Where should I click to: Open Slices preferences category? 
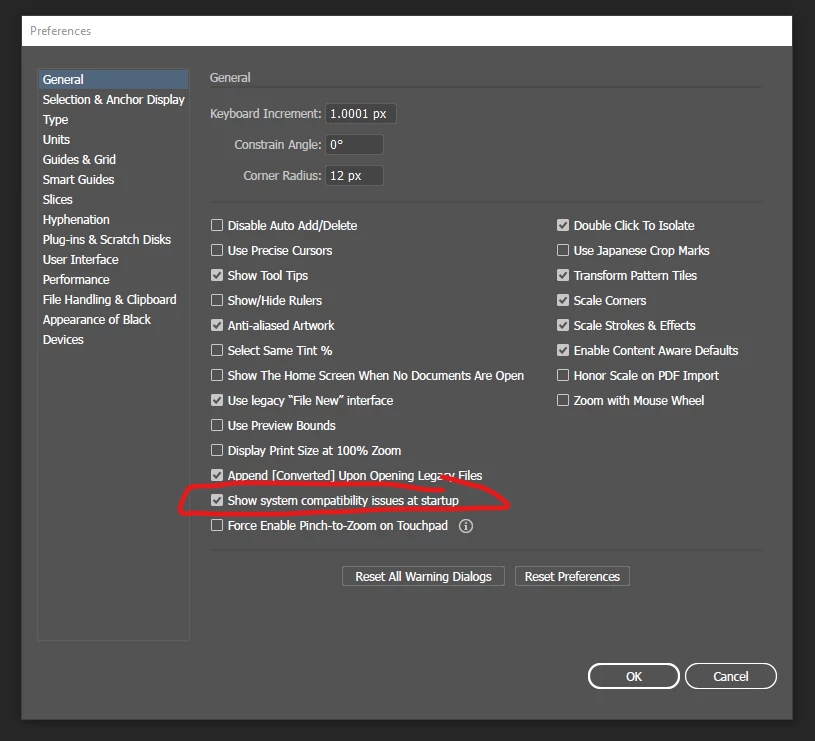113,200
